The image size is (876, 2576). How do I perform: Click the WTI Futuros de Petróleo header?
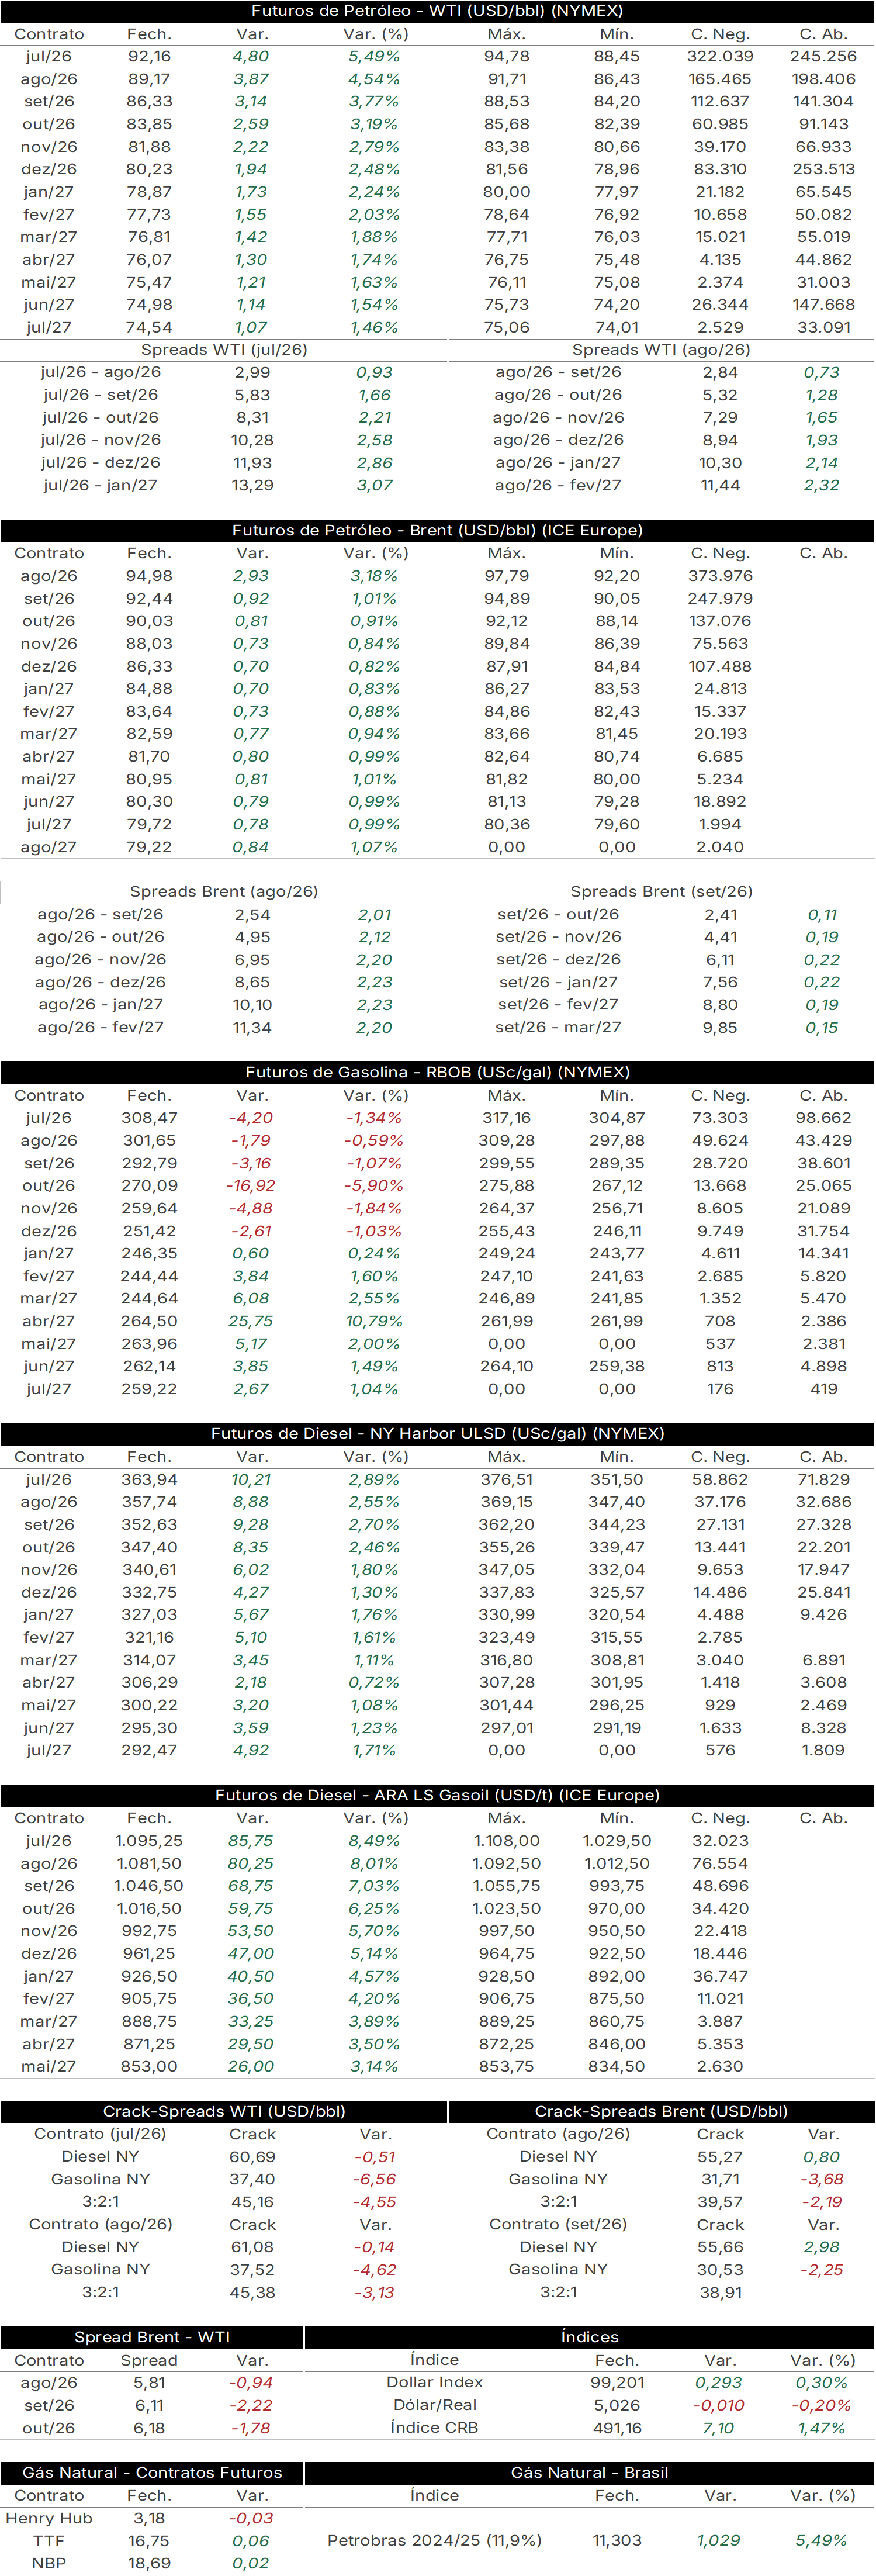(437, 11)
